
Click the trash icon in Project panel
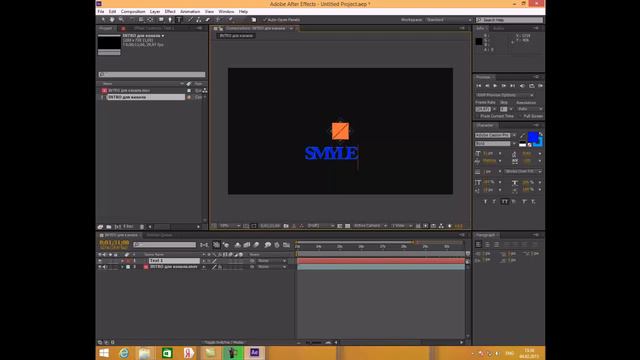[x=142, y=227]
